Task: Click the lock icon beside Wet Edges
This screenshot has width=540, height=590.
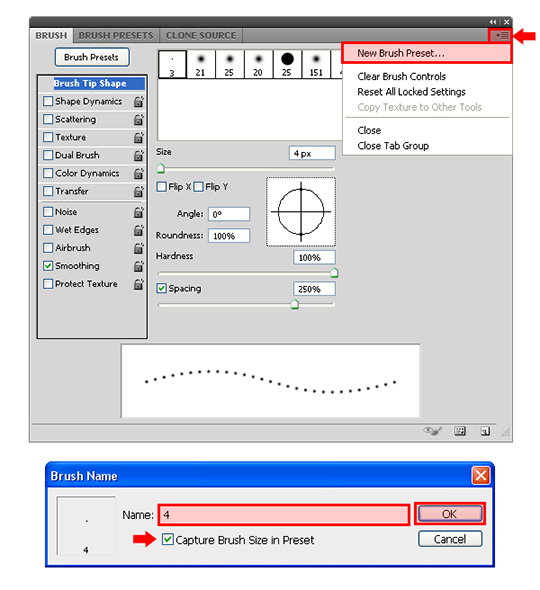Action: tap(139, 230)
